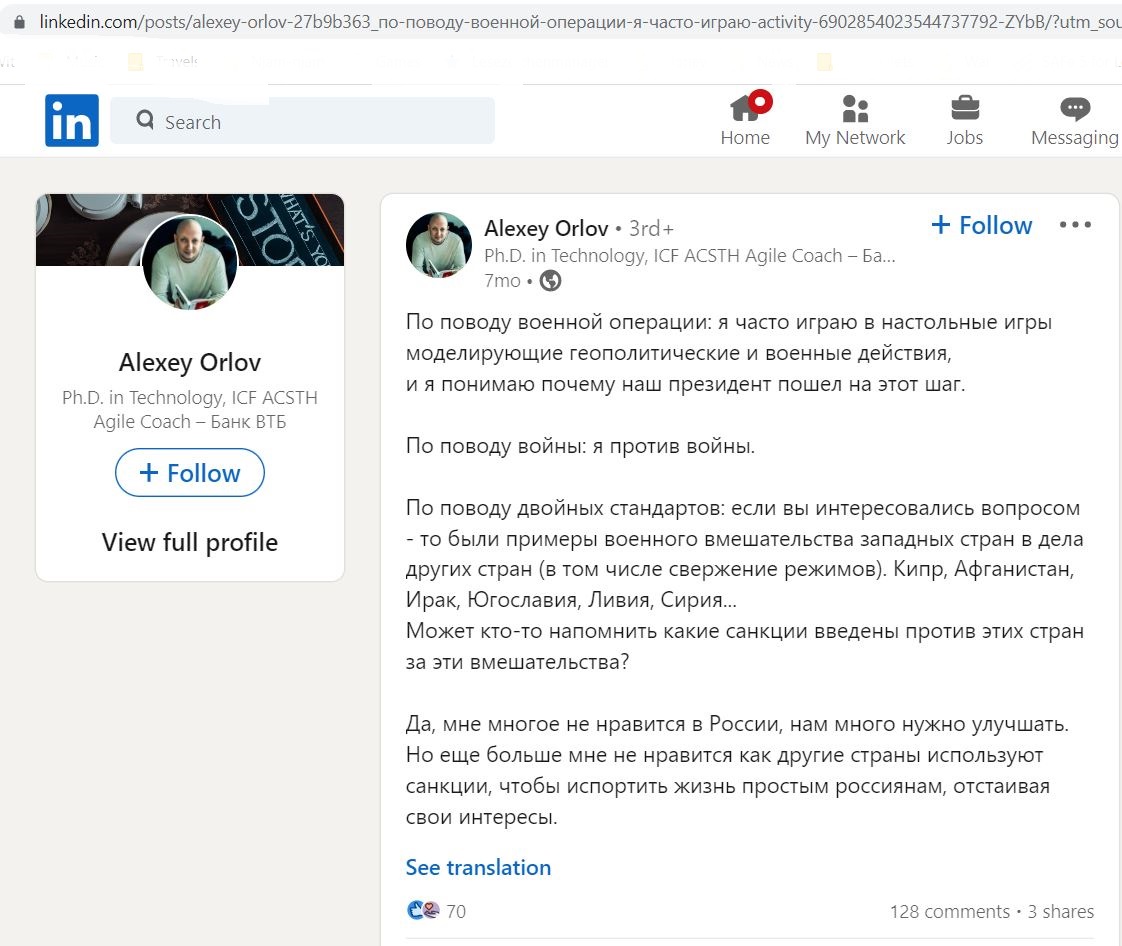1122x946 pixels.
Task: Click the Home notification badge
Action: point(760,102)
